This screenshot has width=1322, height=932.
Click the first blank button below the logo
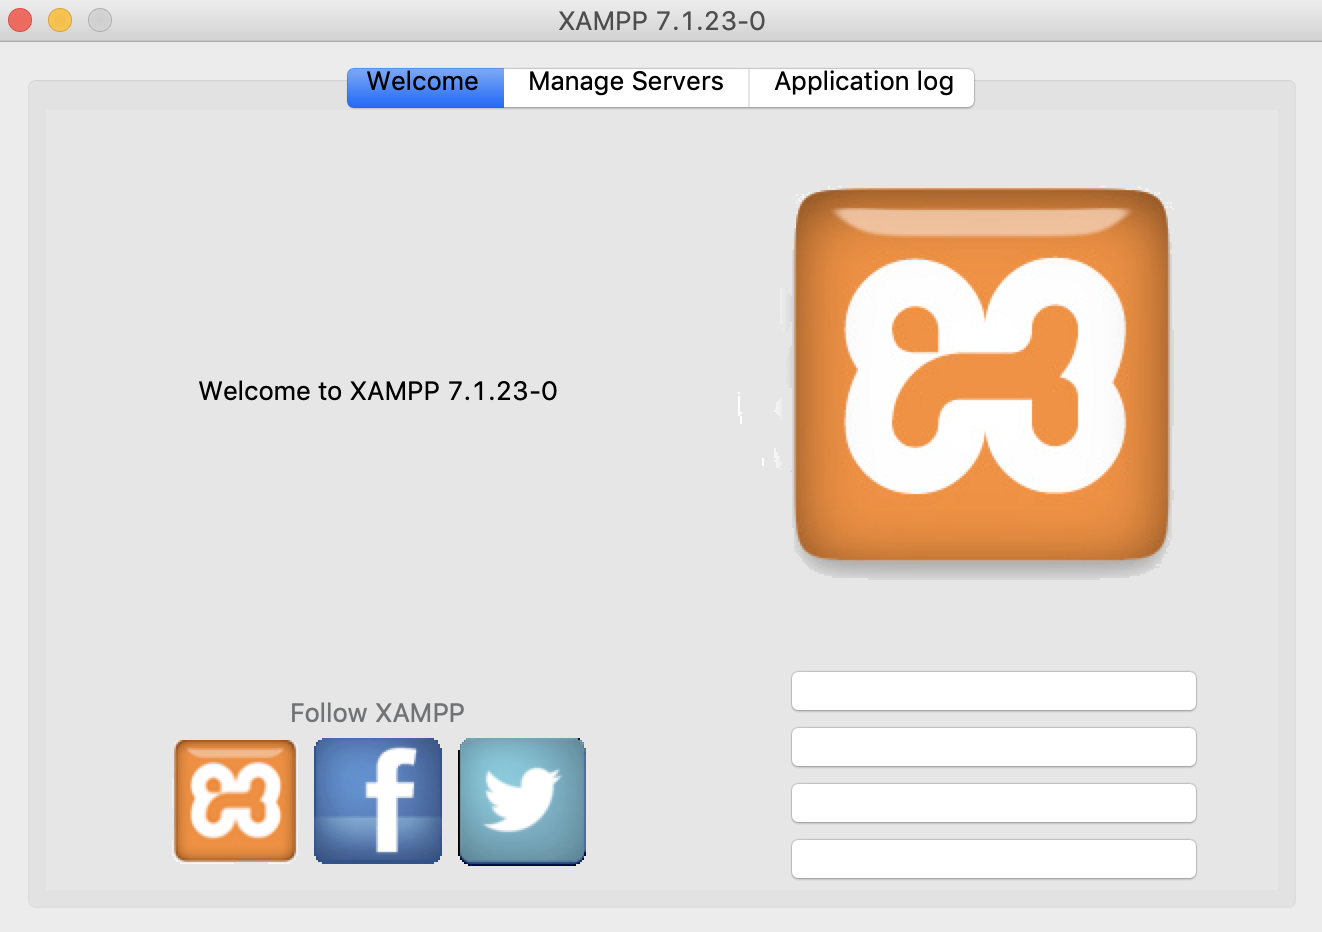[994, 691]
